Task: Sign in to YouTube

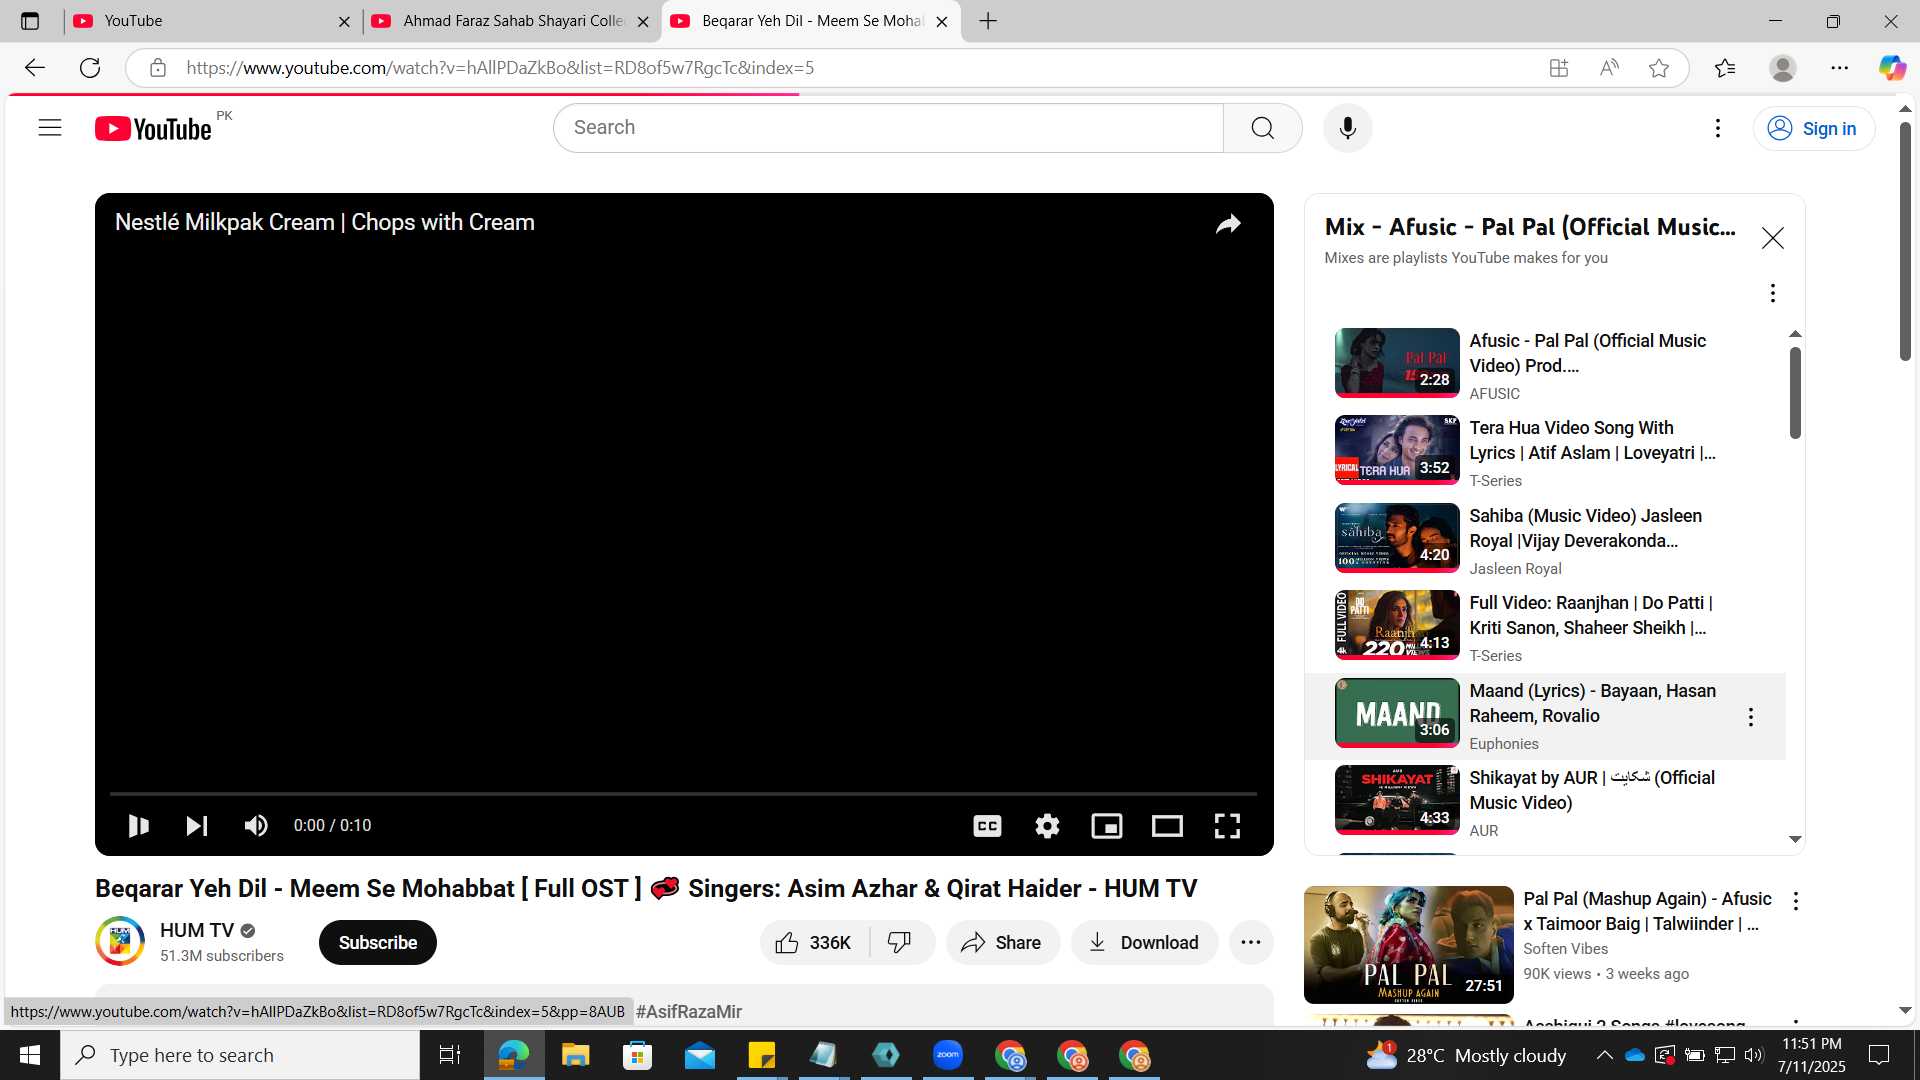Action: coord(1814,129)
